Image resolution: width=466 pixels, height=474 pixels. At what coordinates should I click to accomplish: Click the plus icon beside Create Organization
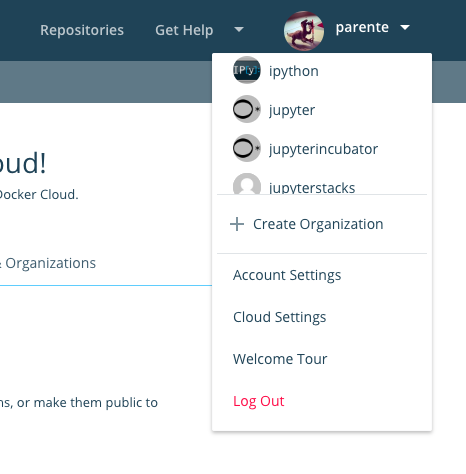pyautogui.click(x=237, y=224)
